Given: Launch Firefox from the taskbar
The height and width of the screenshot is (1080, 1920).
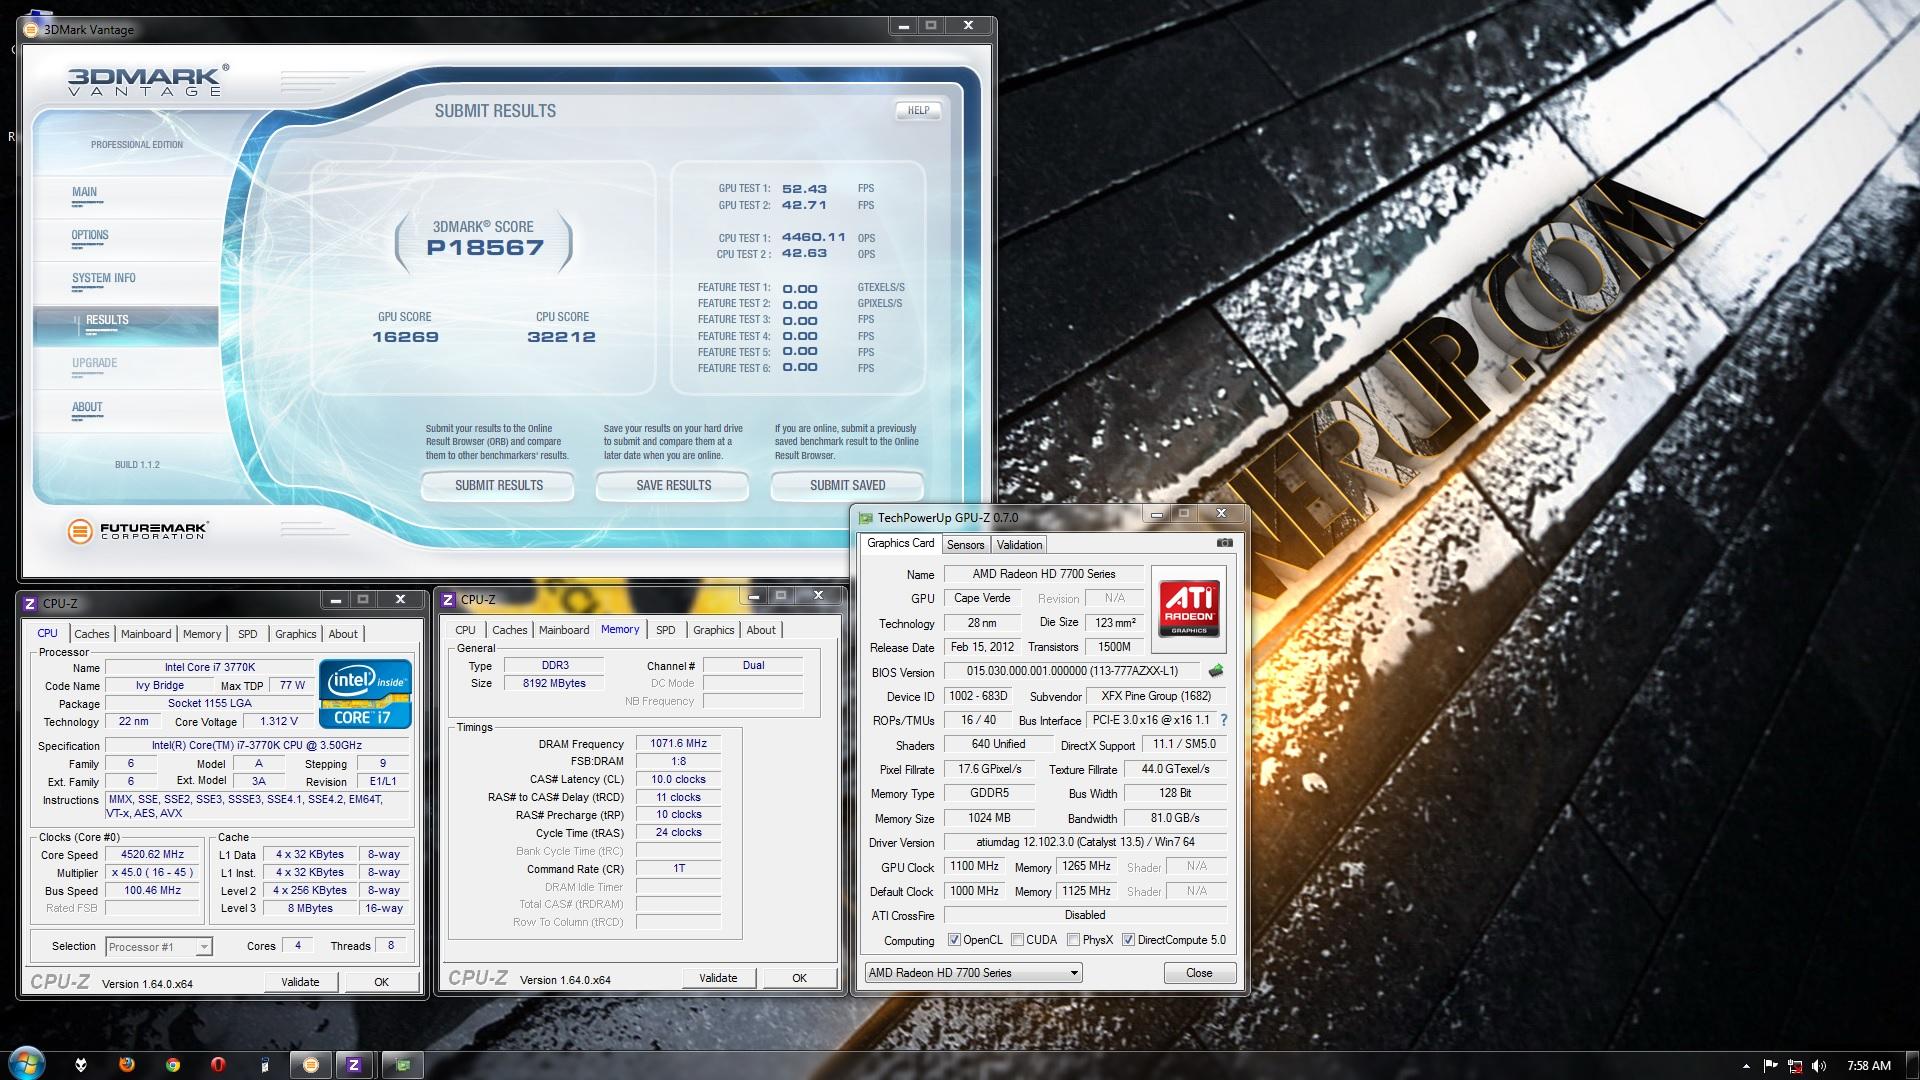Looking at the screenshot, I should (126, 1064).
